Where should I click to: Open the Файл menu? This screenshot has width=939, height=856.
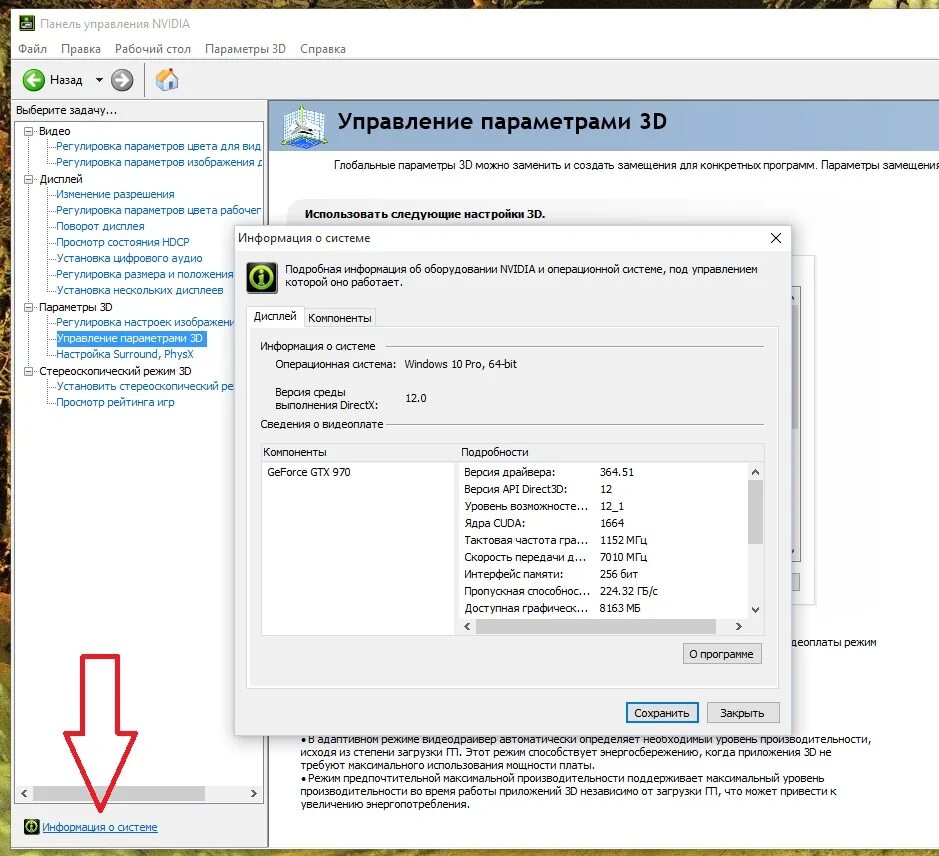[x=32, y=49]
